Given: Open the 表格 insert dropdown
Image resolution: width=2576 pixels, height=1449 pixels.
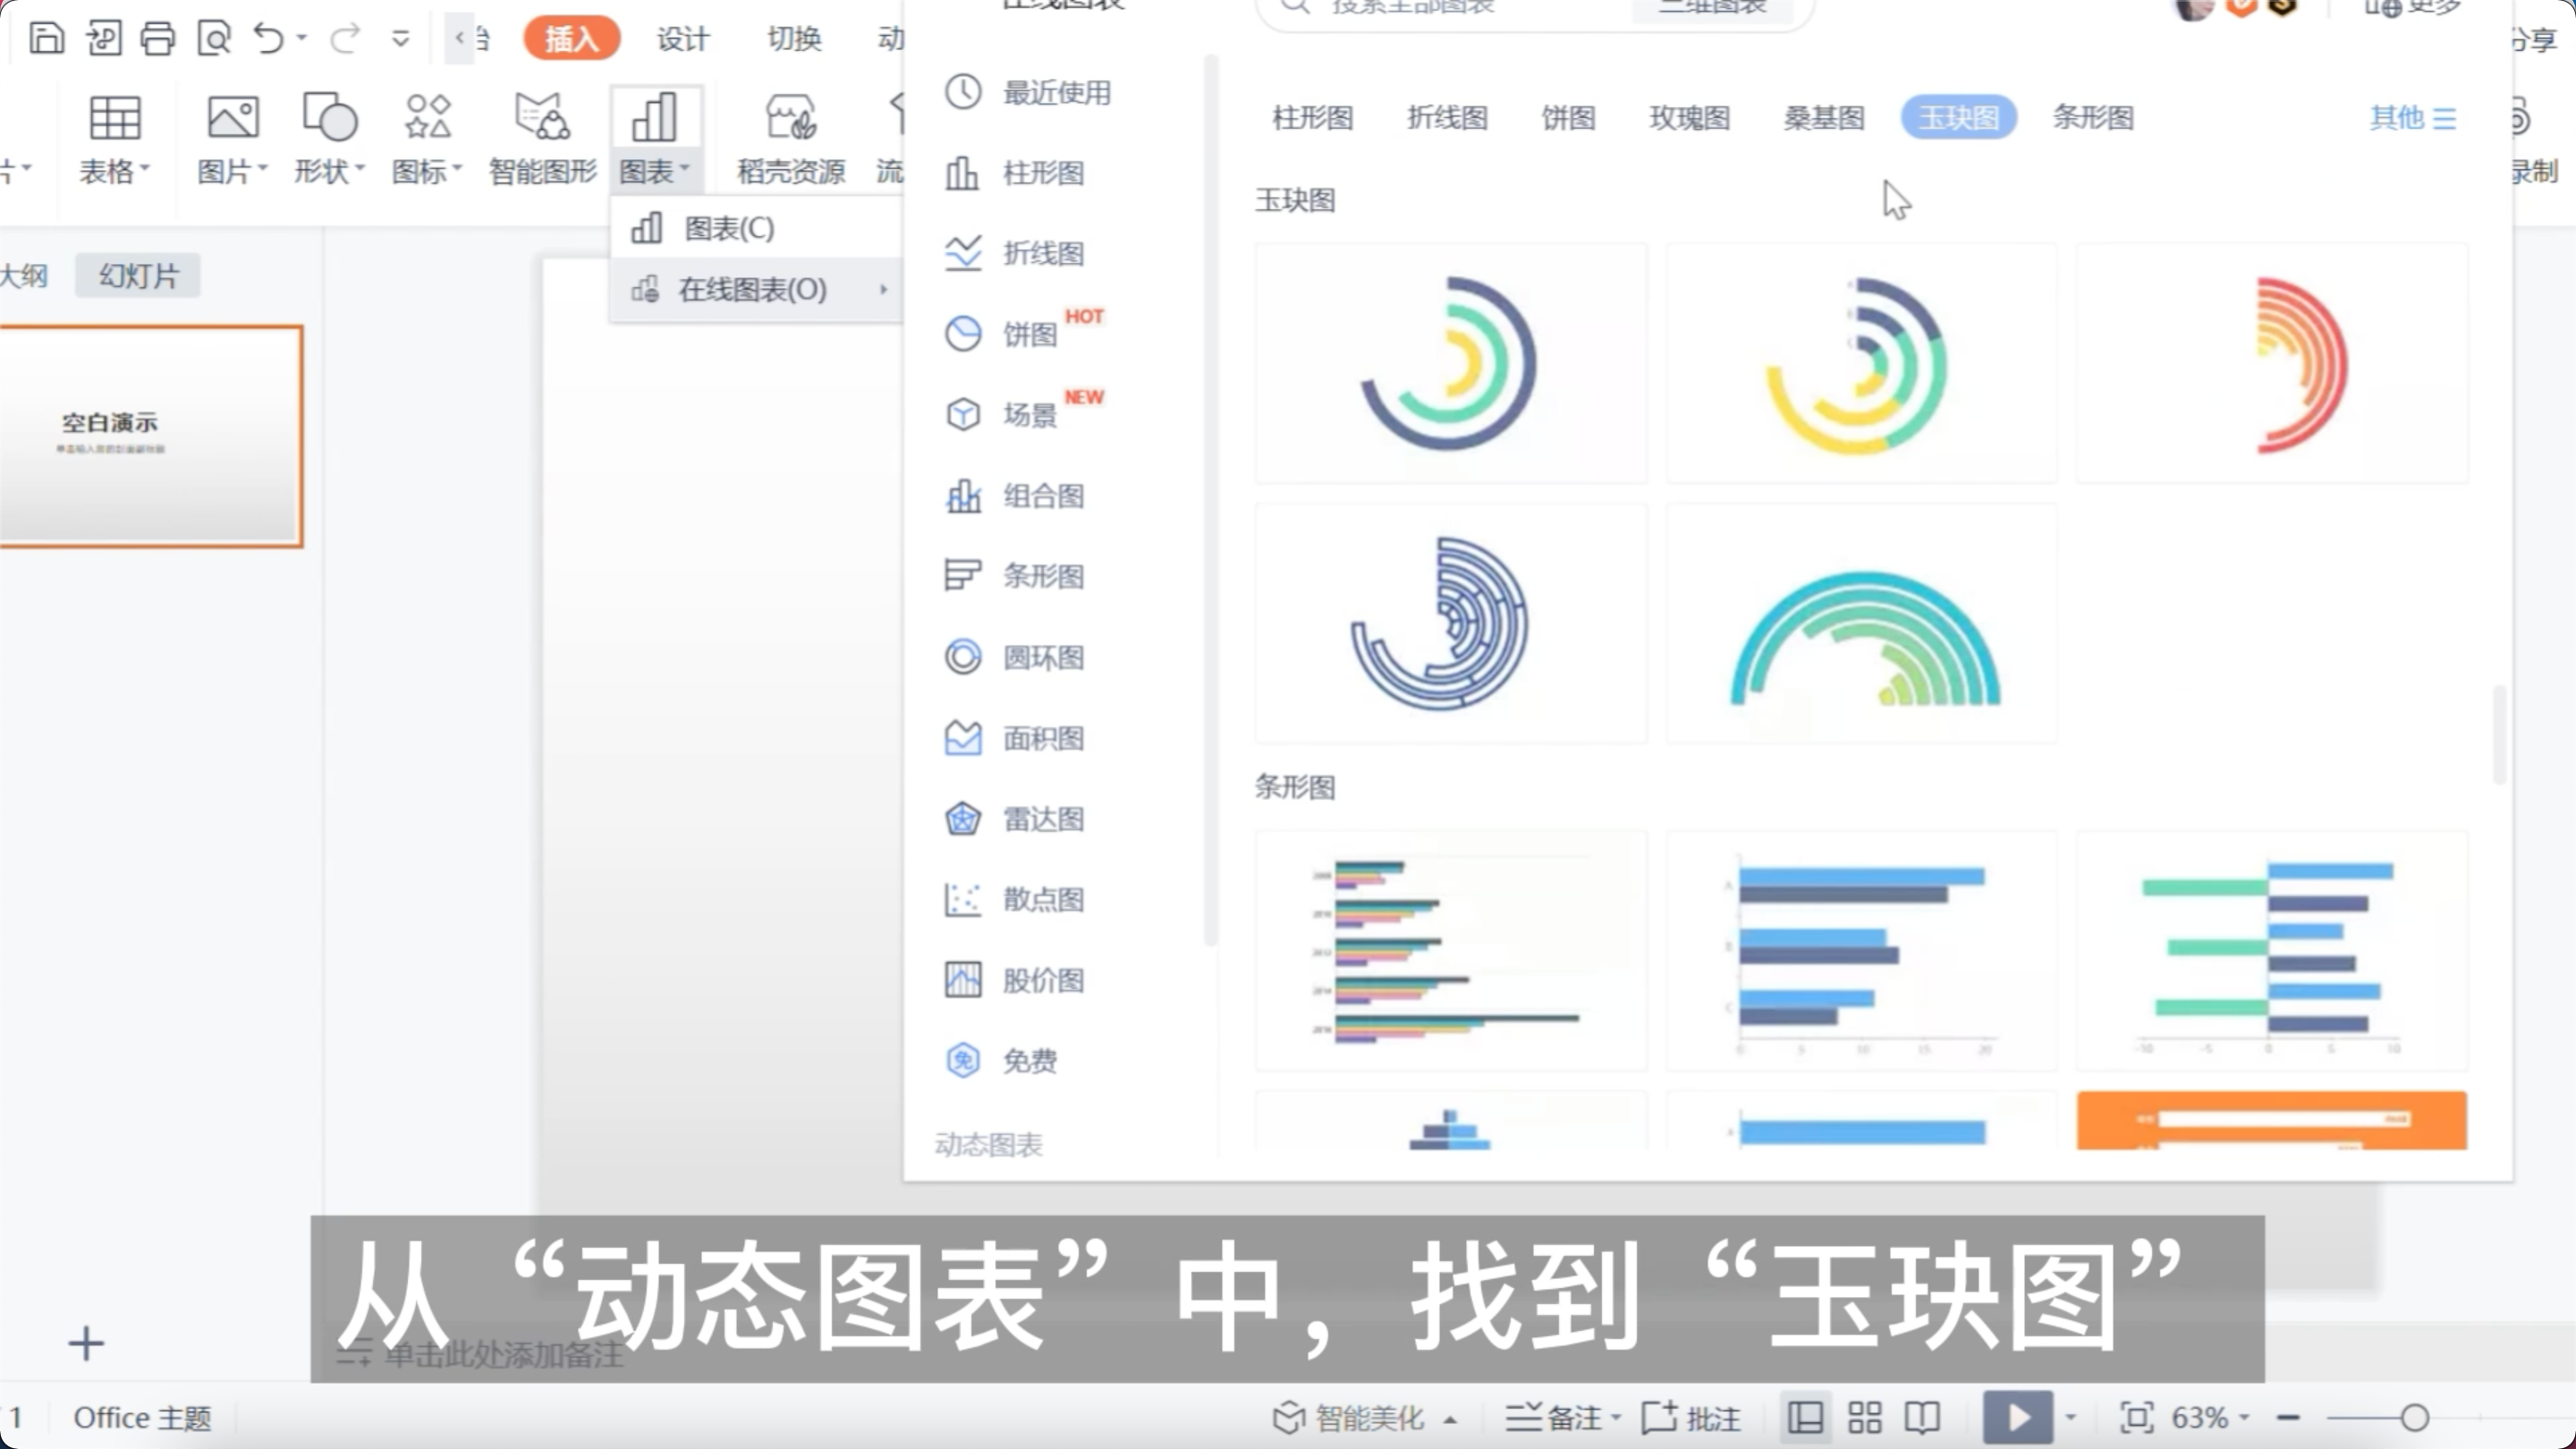Looking at the screenshot, I should pos(115,140).
